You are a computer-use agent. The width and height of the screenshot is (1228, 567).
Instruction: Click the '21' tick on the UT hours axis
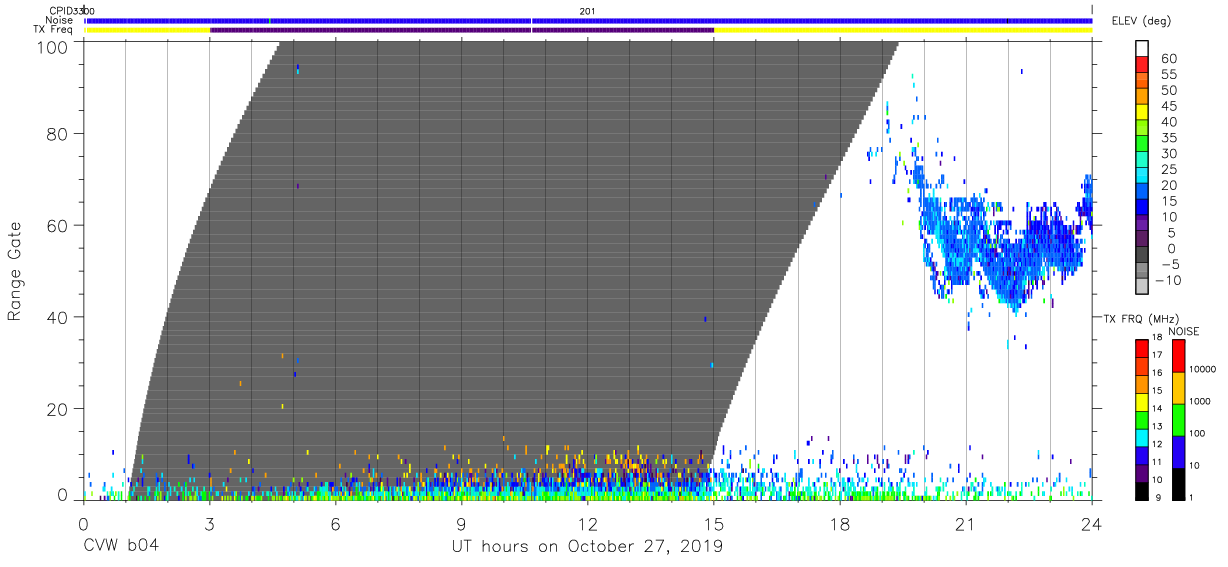pyautogui.click(x=966, y=525)
